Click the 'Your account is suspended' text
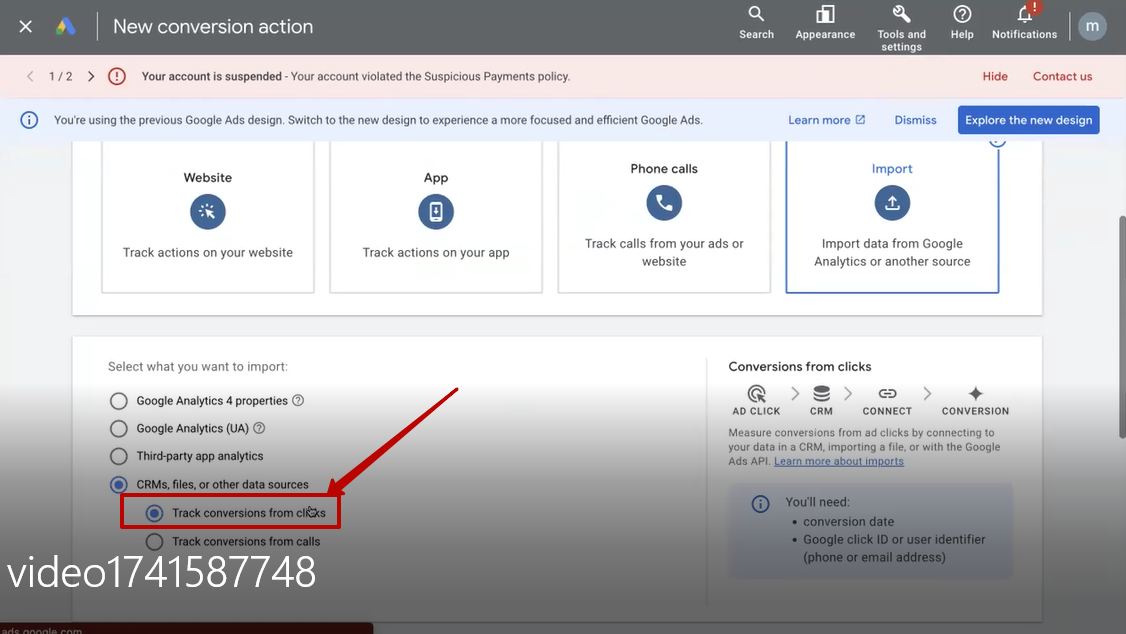 tap(211, 76)
